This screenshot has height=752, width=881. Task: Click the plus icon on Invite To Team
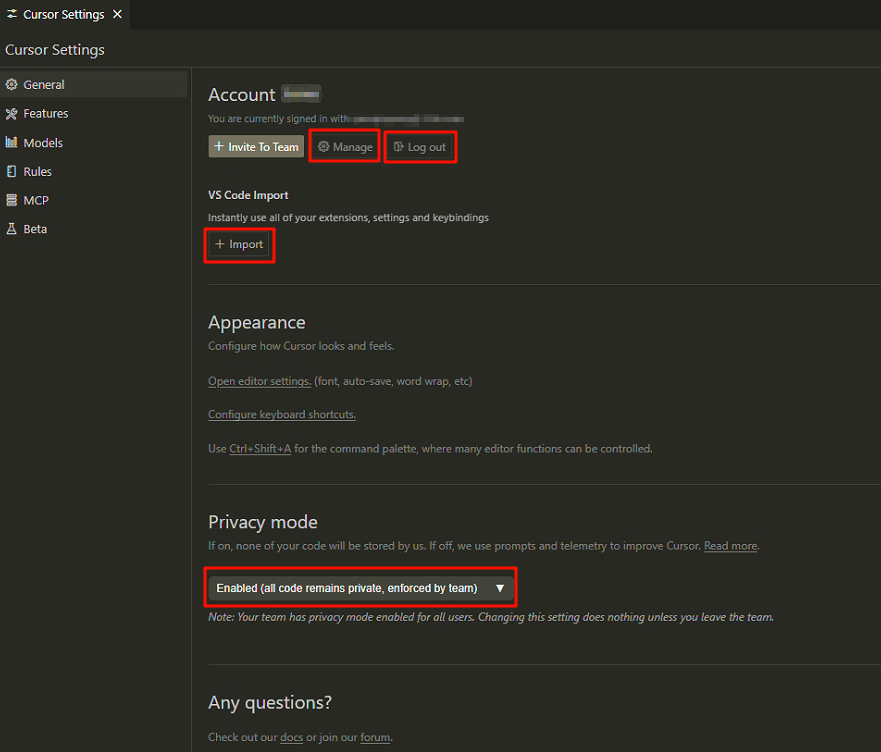[x=219, y=146]
